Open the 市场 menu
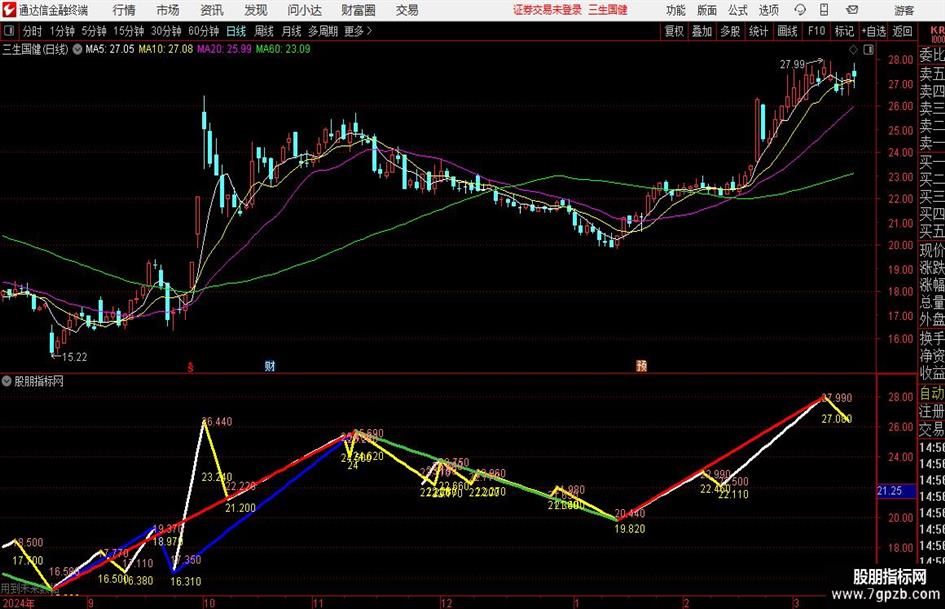 click(x=168, y=10)
